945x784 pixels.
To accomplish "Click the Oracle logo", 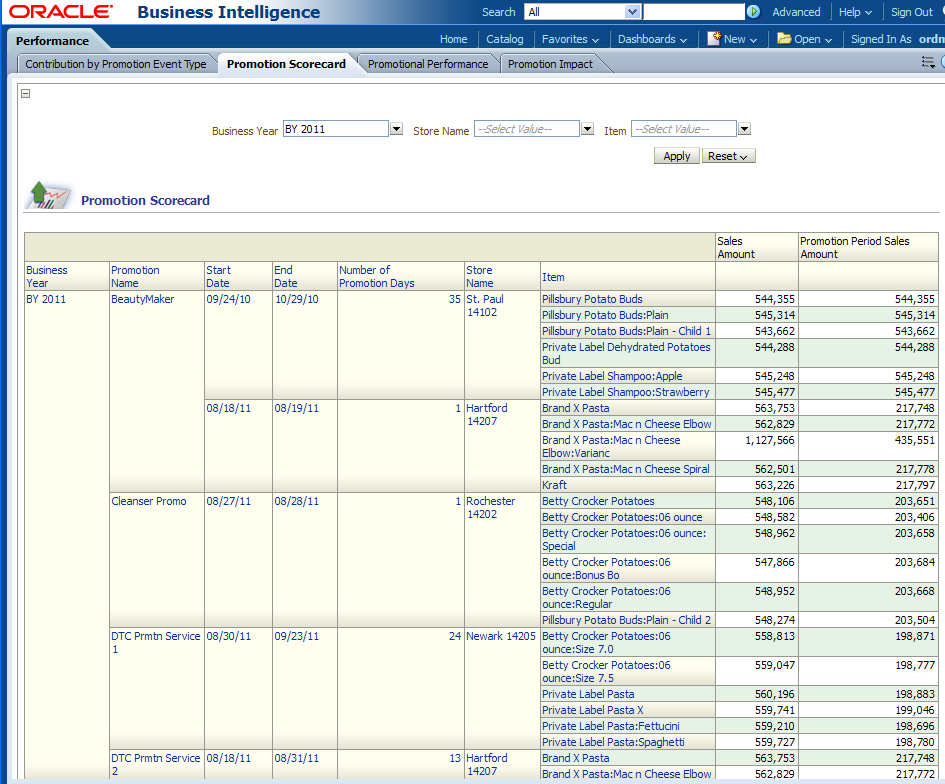I will click(x=61, y=13).
